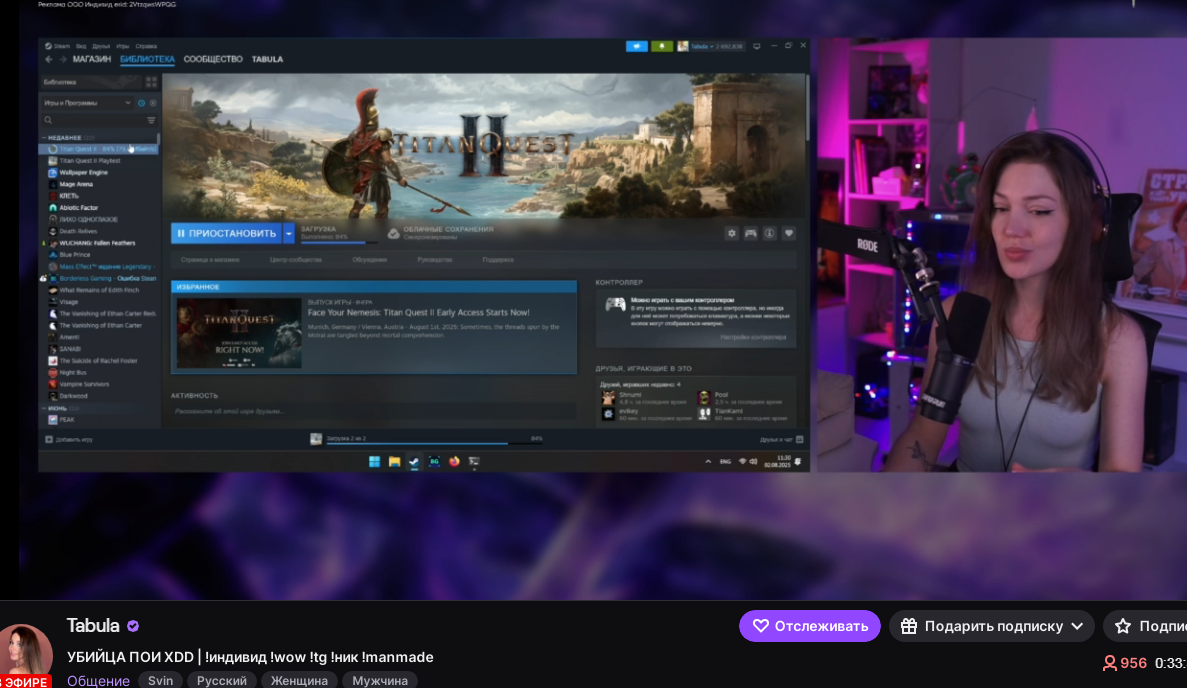Open the Titan Quest II news thumbnail
Image resolution: width=1187 pixels, height=688 pixels.
[x=238, y=333]
